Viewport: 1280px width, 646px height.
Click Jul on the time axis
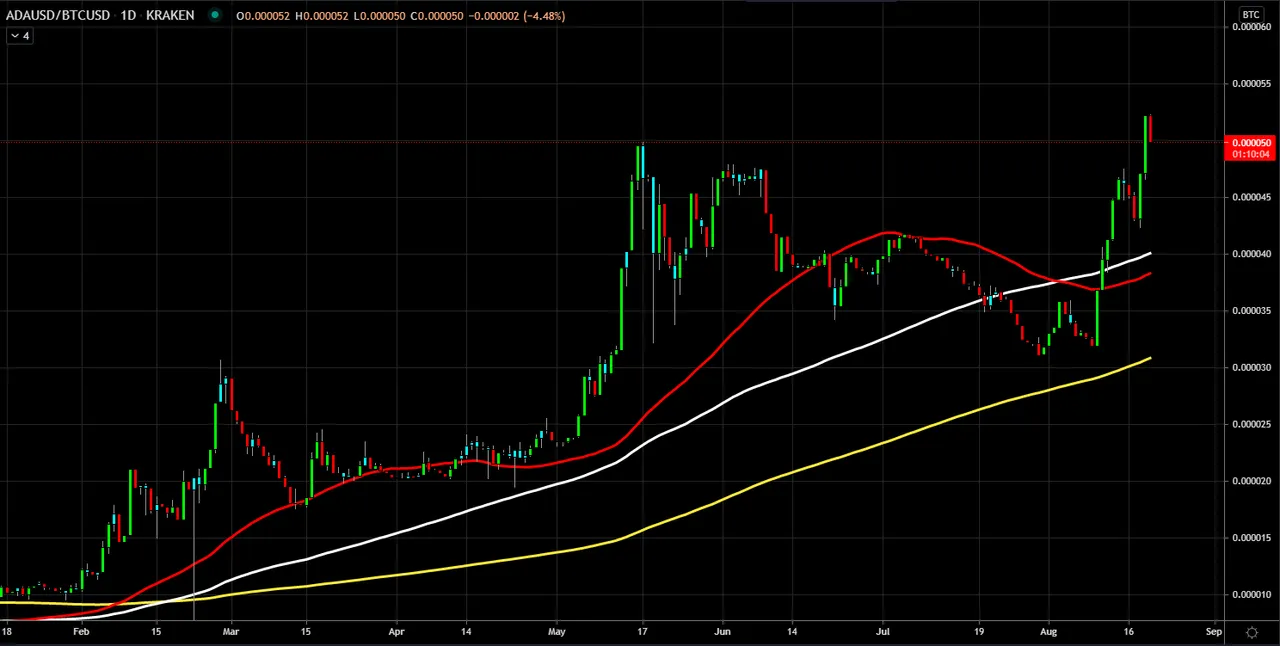click(x=883, y=632)
